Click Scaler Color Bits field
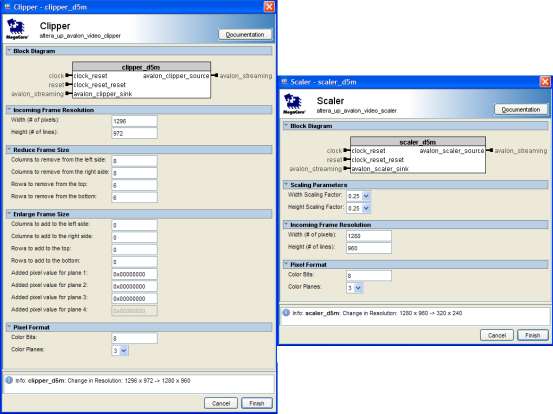 coord(369,275)
